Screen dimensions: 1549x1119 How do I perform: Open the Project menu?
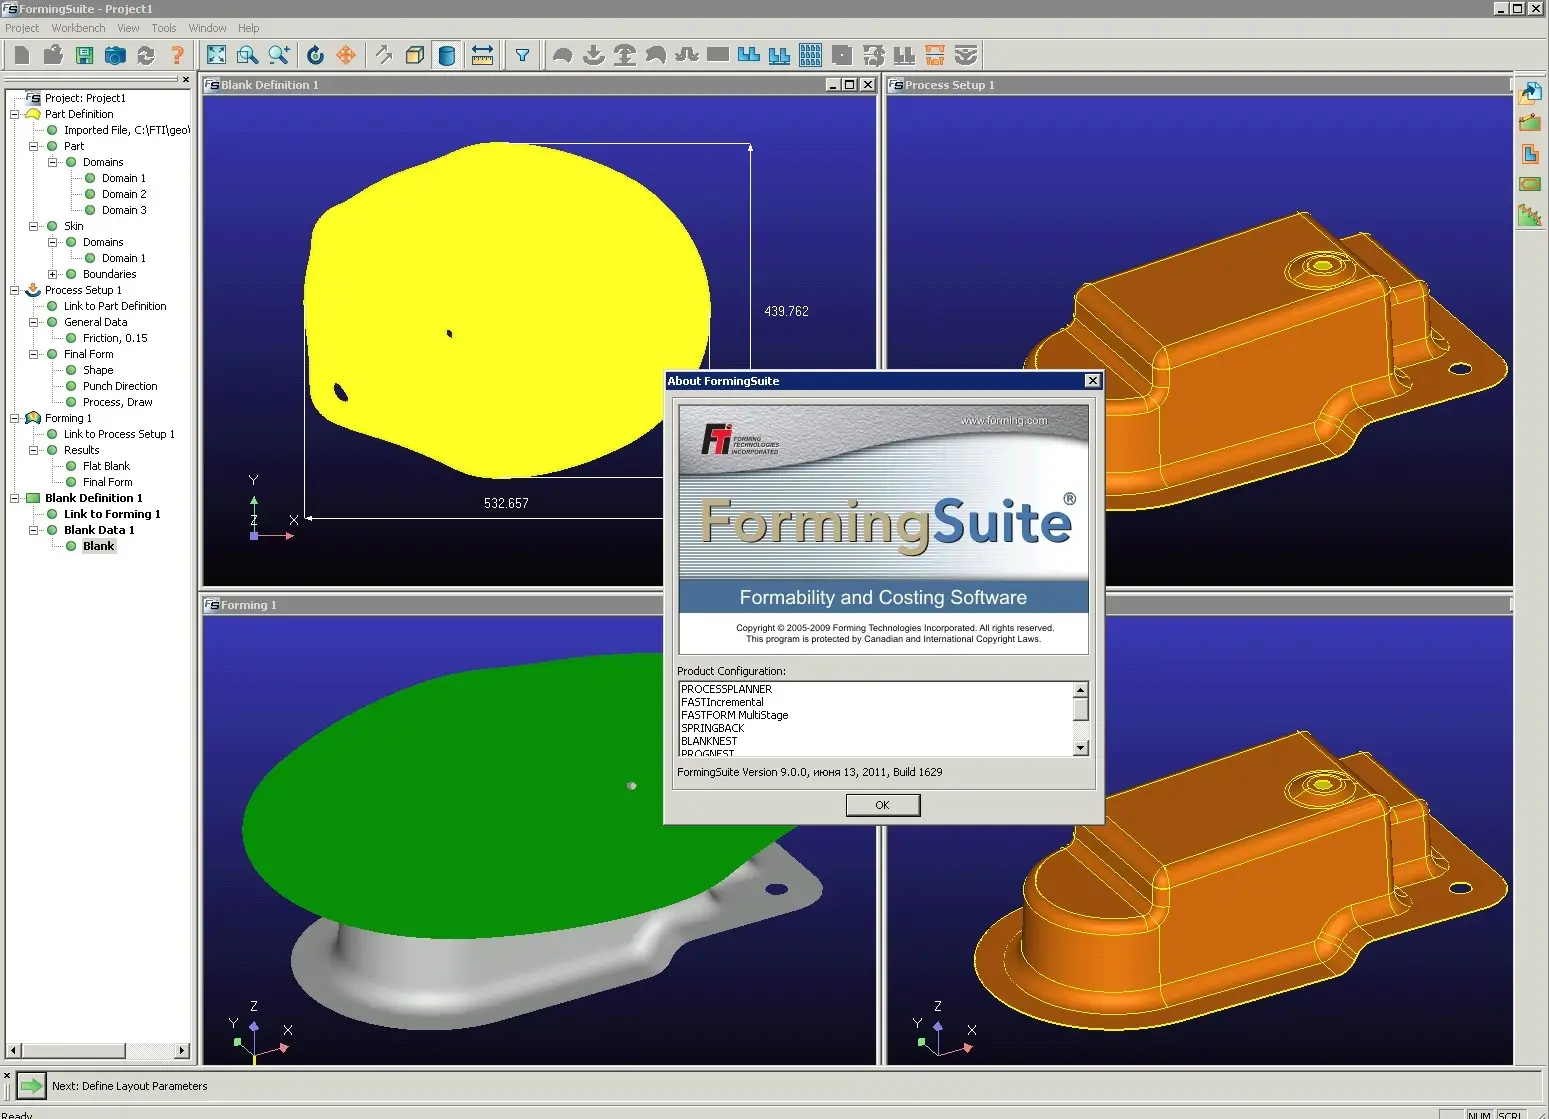[22, 28]
